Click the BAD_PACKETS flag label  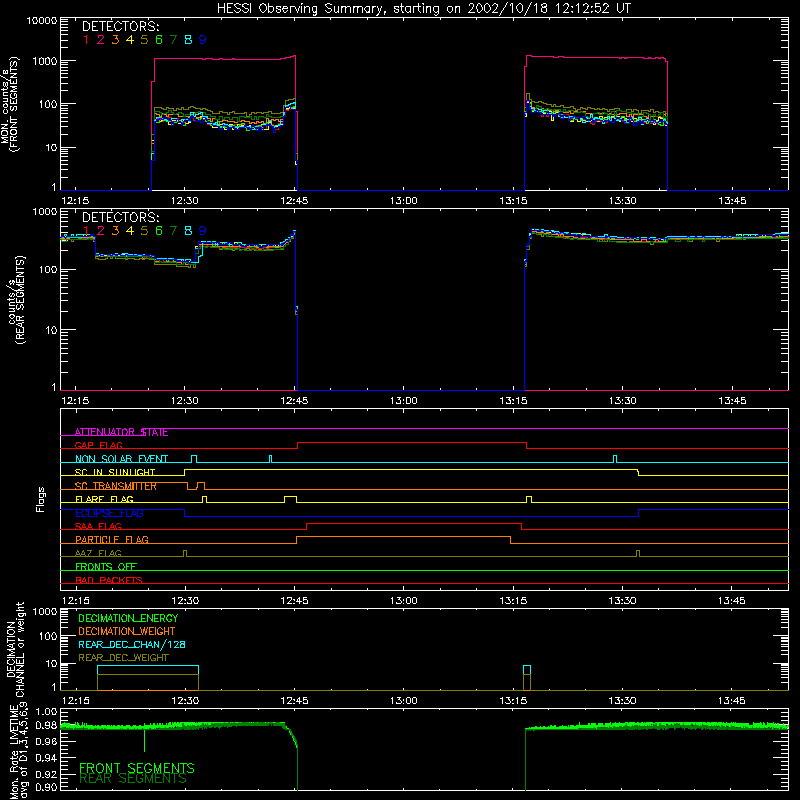tap(109, 580)
